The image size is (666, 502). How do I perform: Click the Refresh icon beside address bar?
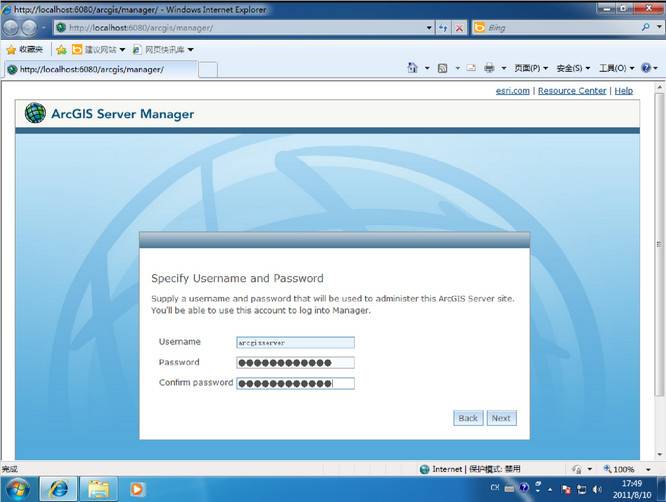tap(443, 28)
